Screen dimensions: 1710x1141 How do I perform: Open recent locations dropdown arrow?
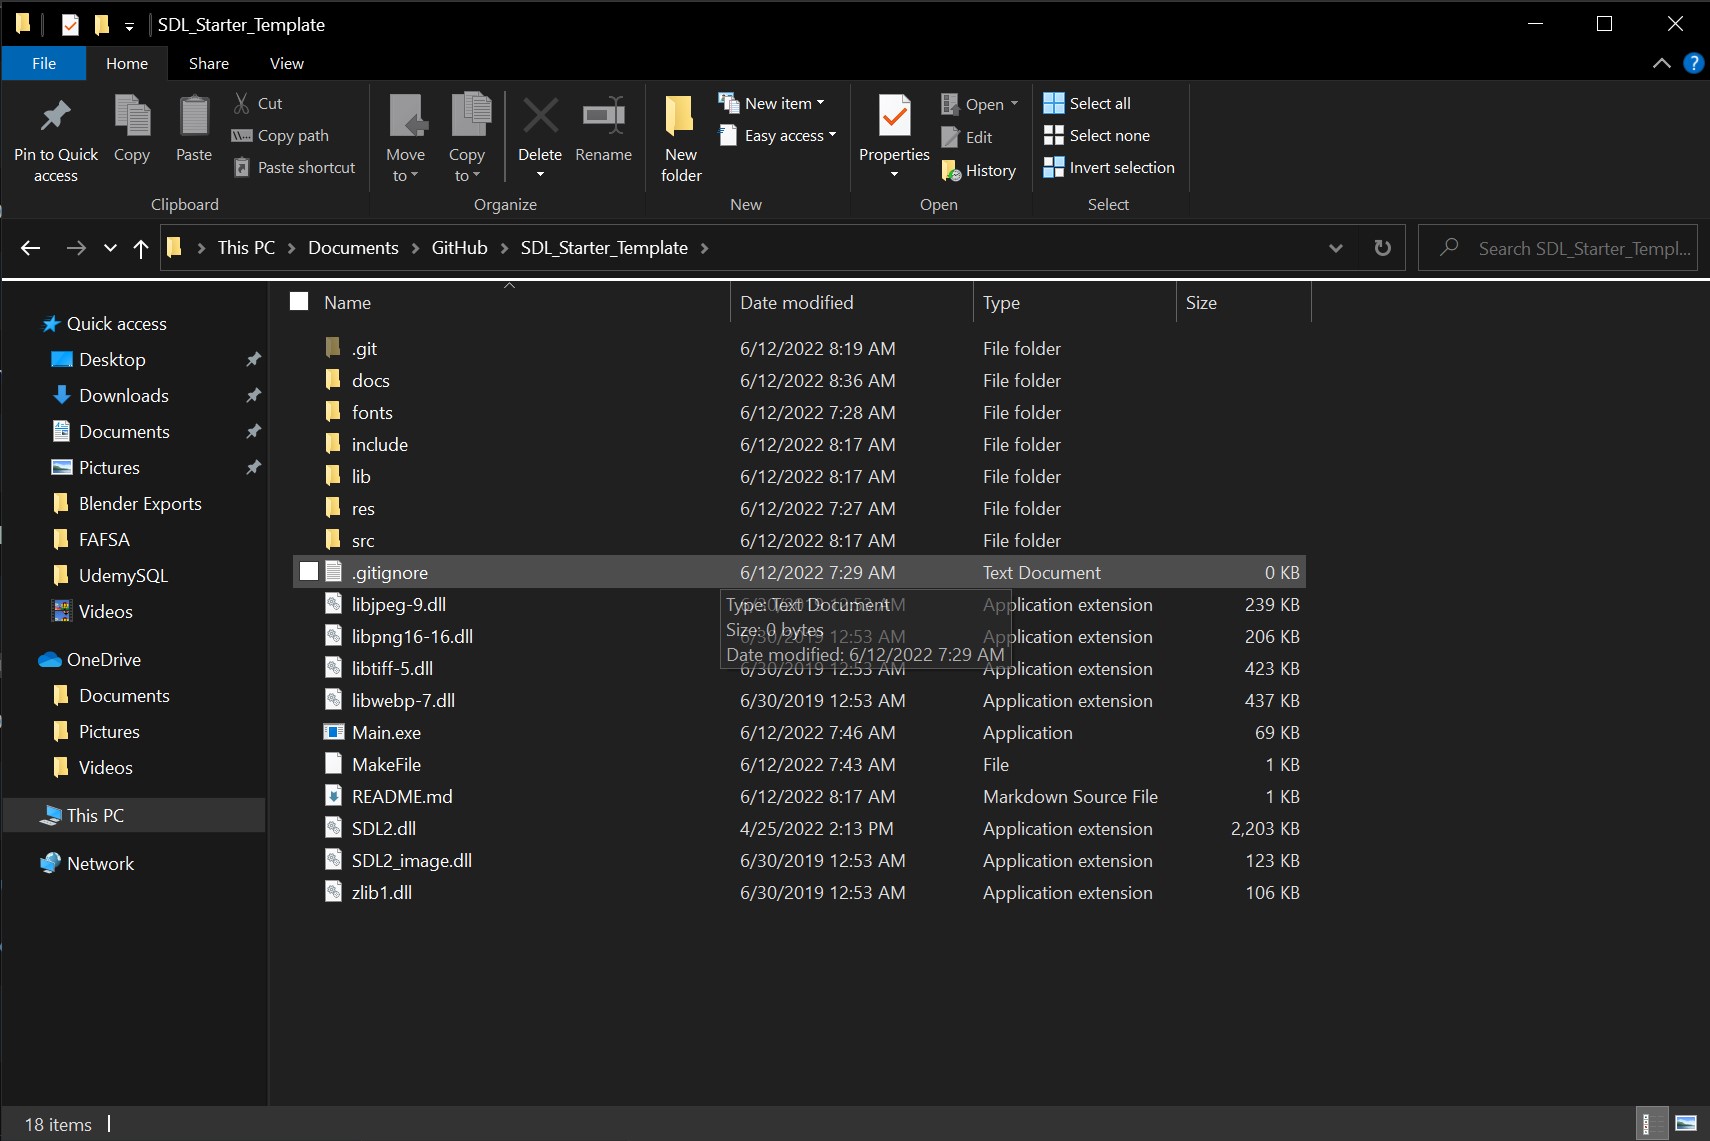(110, 248)
